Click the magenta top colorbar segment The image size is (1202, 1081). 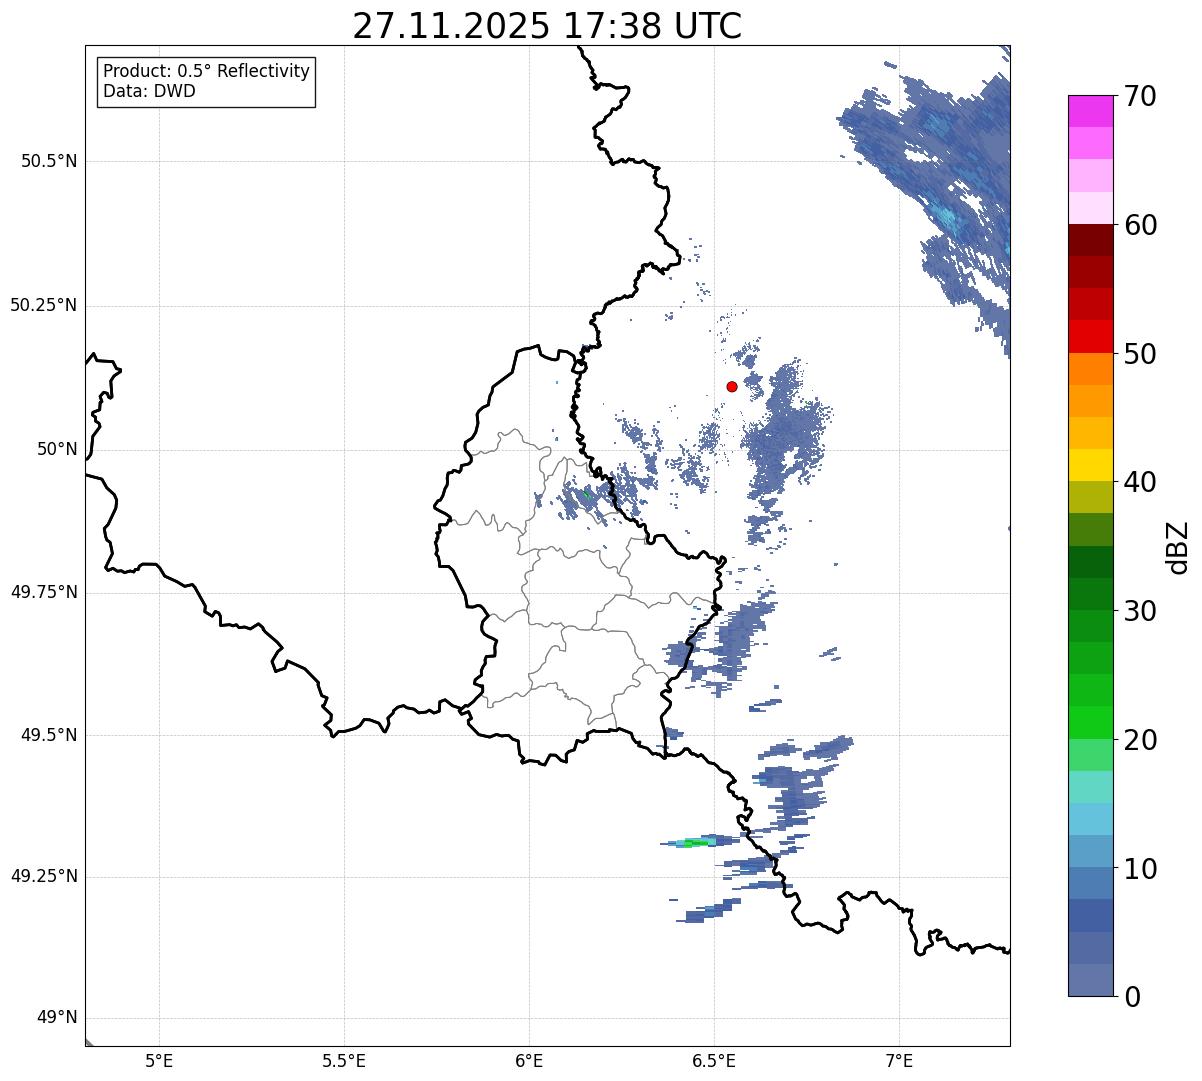point(1091,111)
